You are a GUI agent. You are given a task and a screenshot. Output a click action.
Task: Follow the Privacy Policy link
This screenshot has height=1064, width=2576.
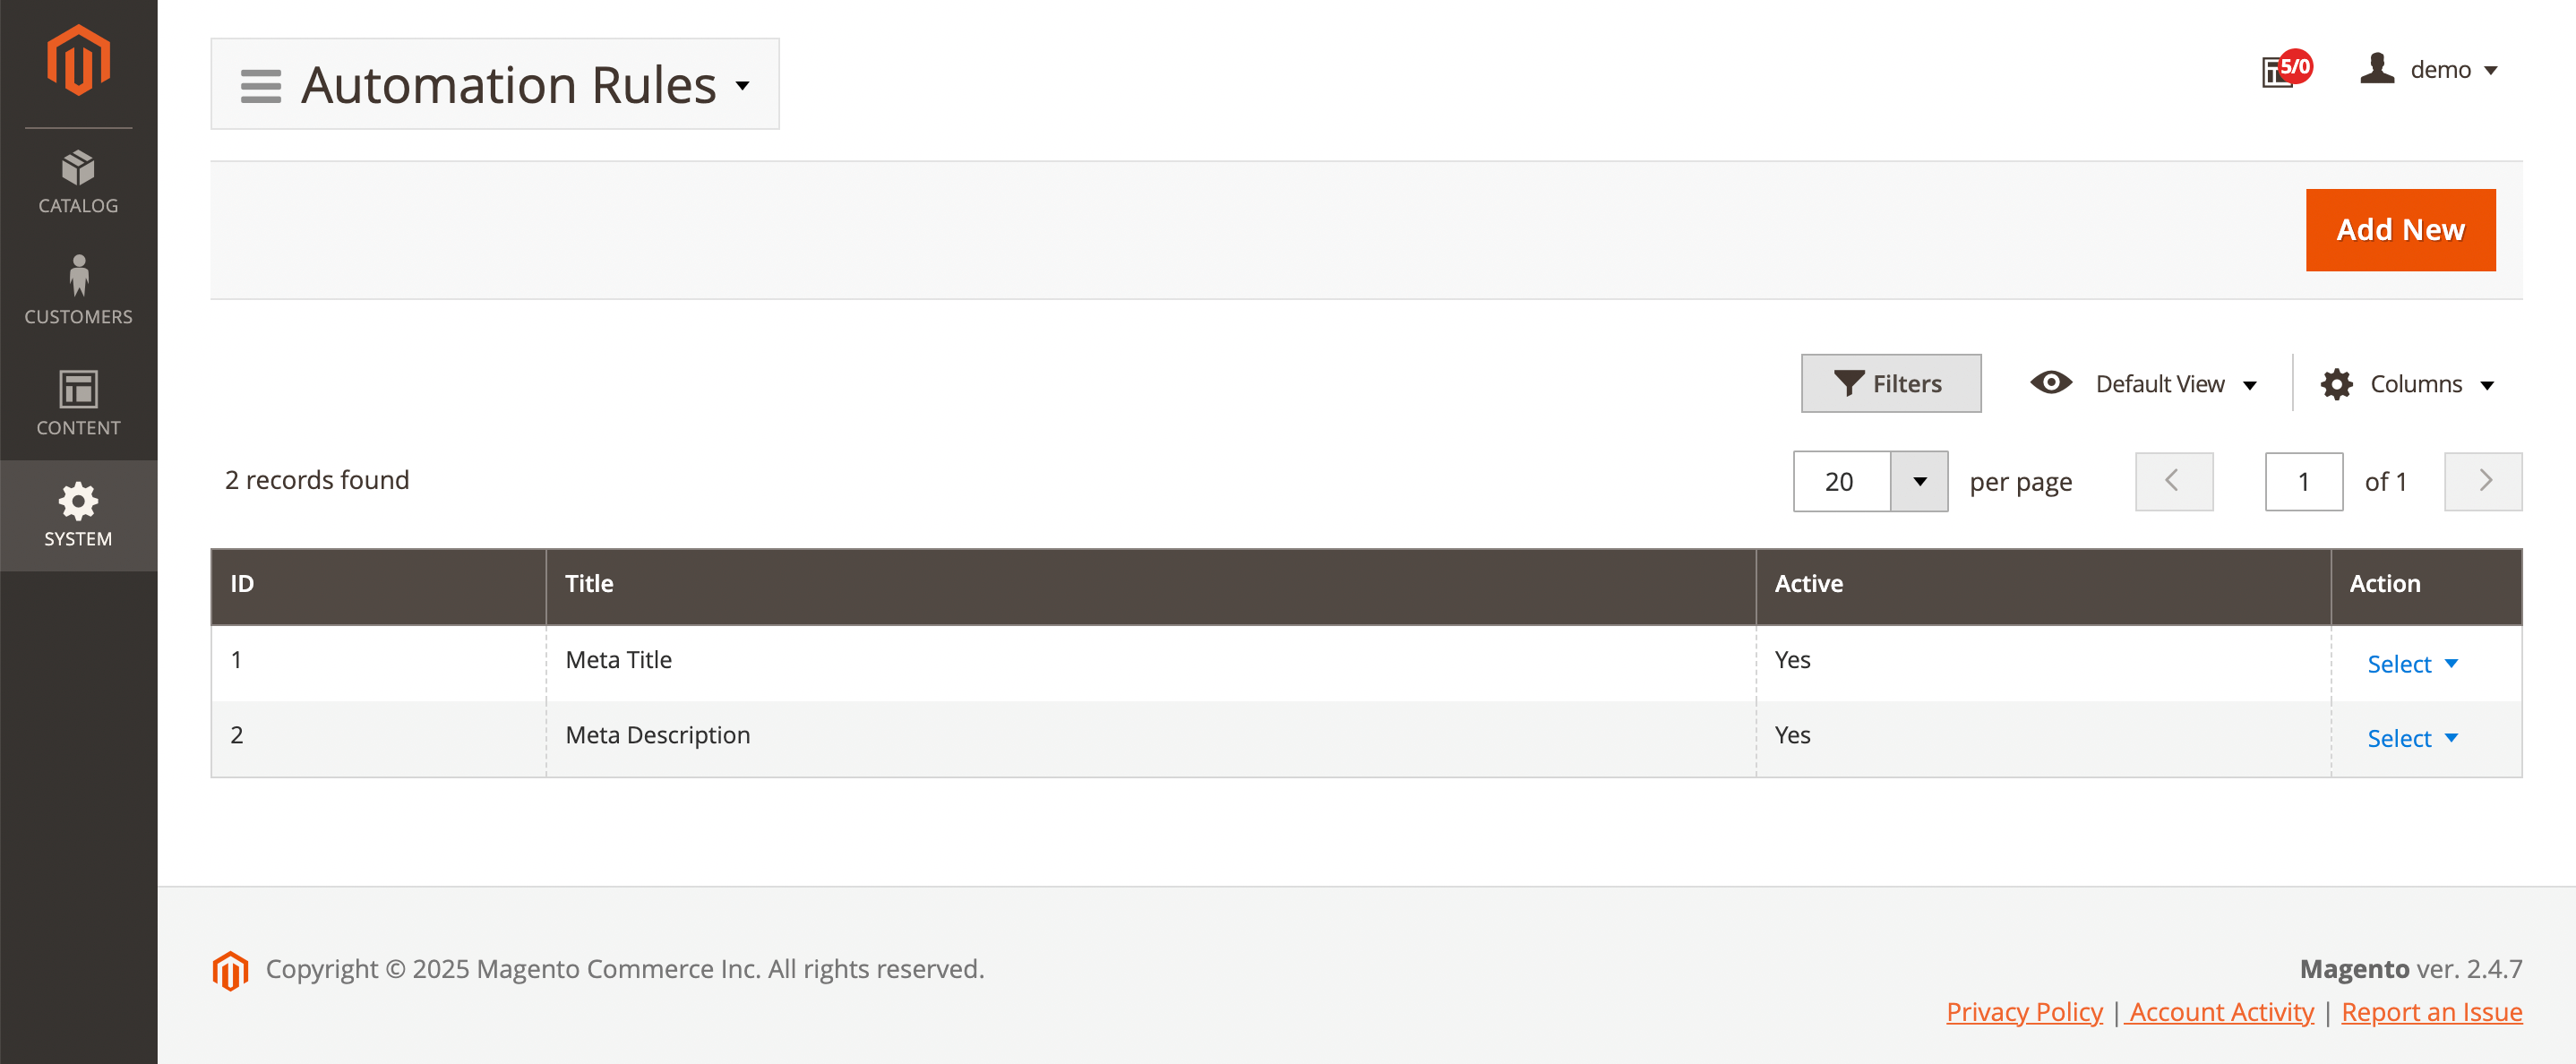(2024, 1011)
